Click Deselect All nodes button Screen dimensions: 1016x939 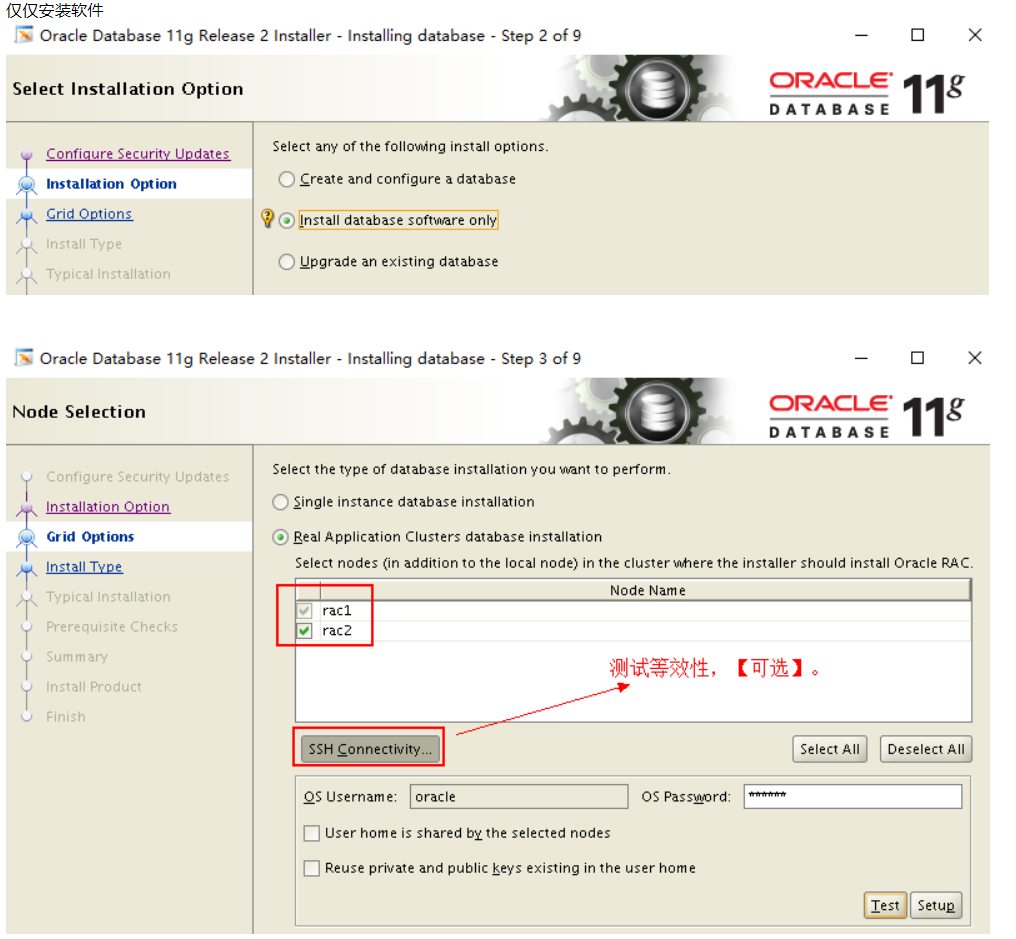coord(926,749)
